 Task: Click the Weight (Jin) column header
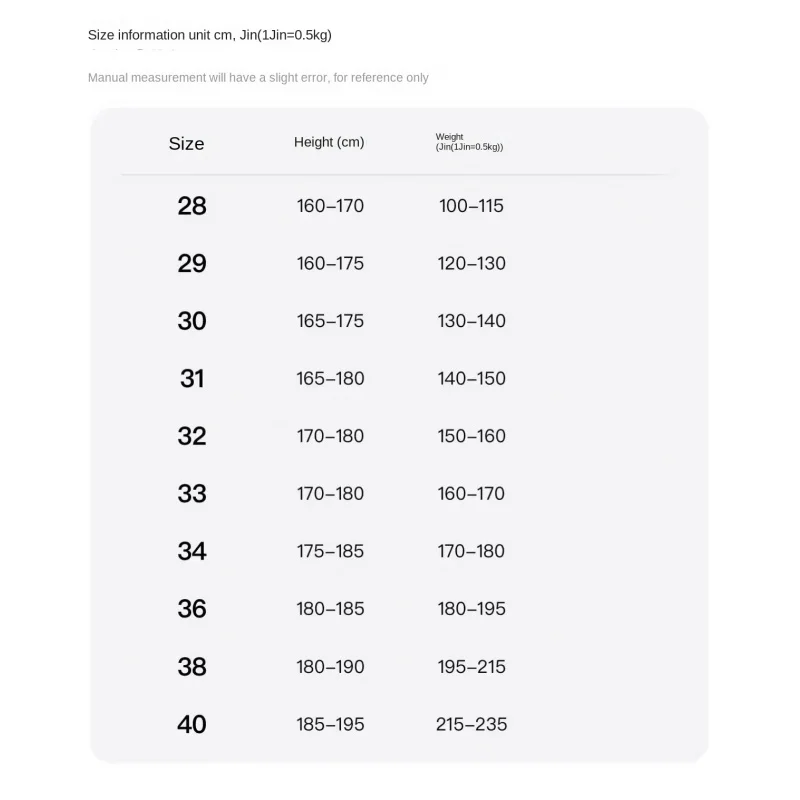469,142
